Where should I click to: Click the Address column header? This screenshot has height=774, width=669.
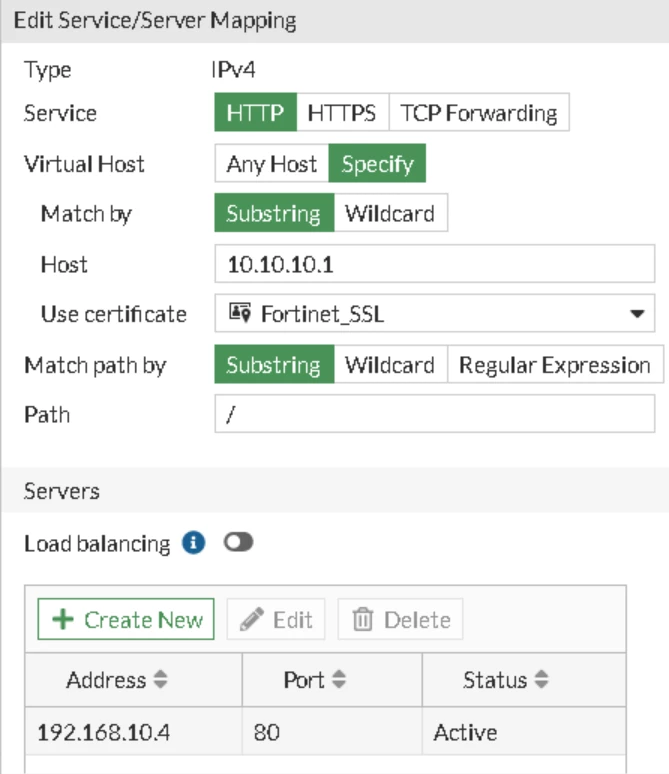click(134, 680)
